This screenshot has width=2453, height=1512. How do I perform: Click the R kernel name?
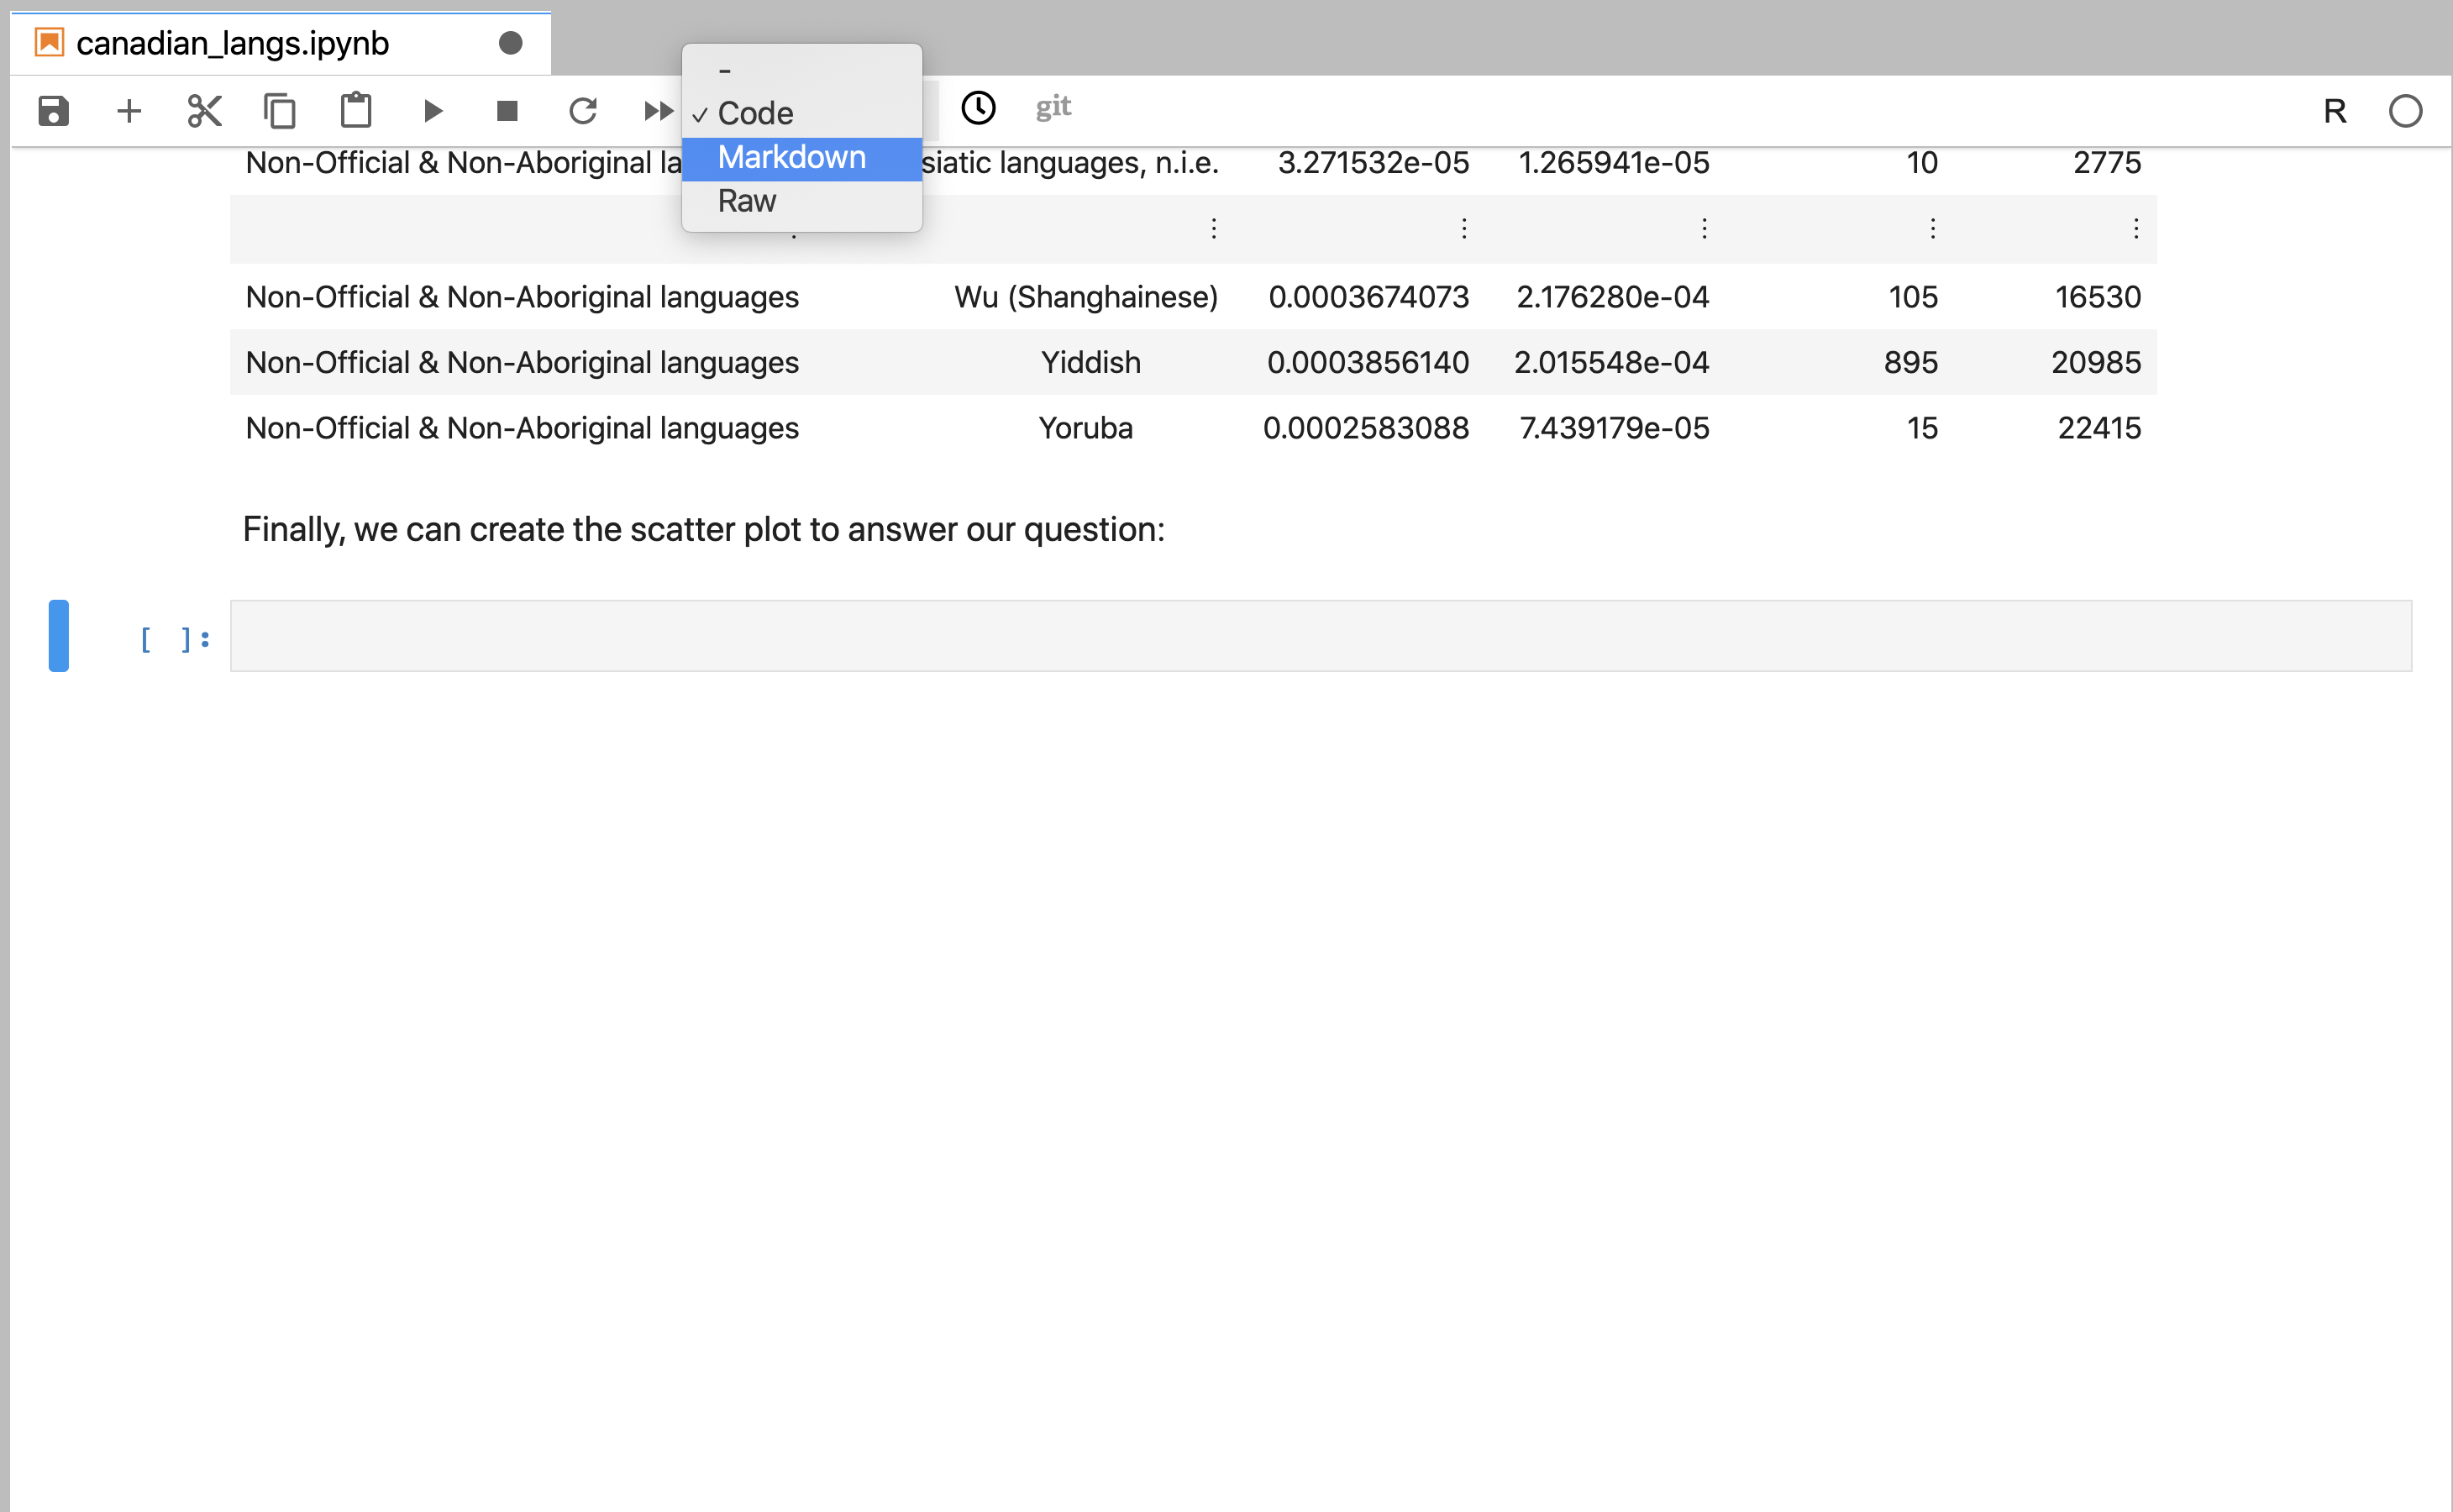coord(2334,111)
